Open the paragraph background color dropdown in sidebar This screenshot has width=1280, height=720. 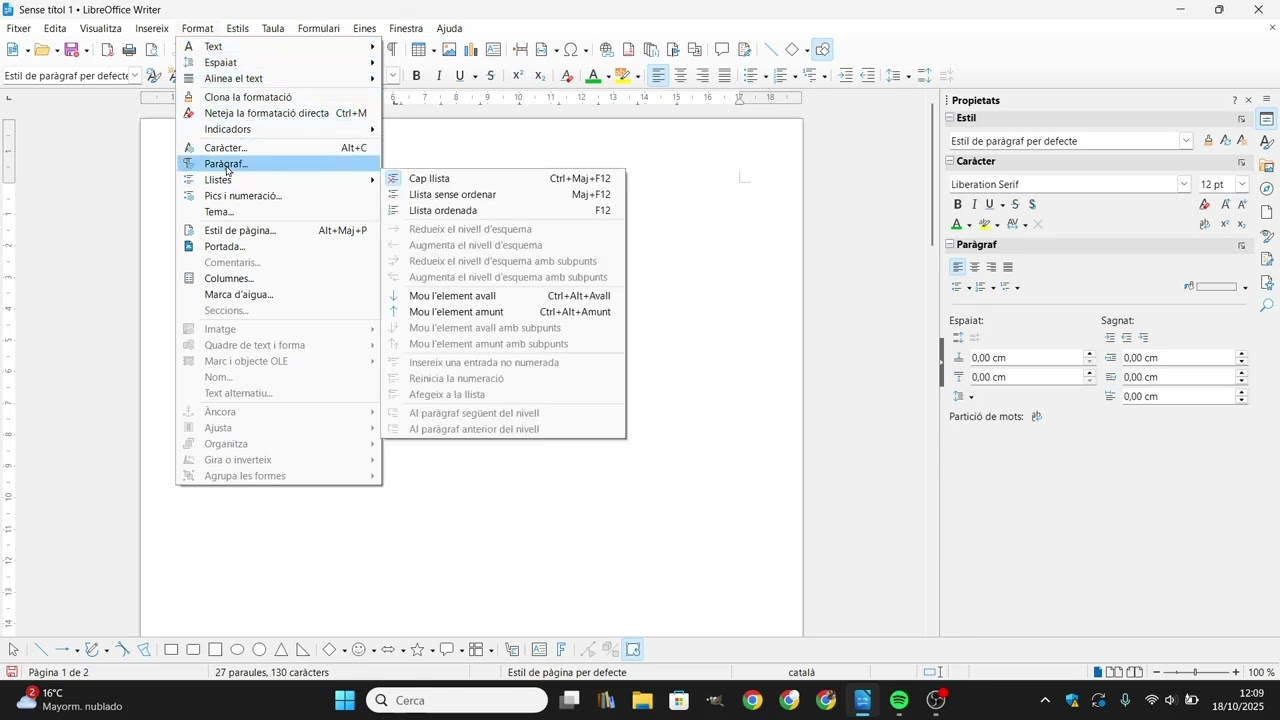1245,288
